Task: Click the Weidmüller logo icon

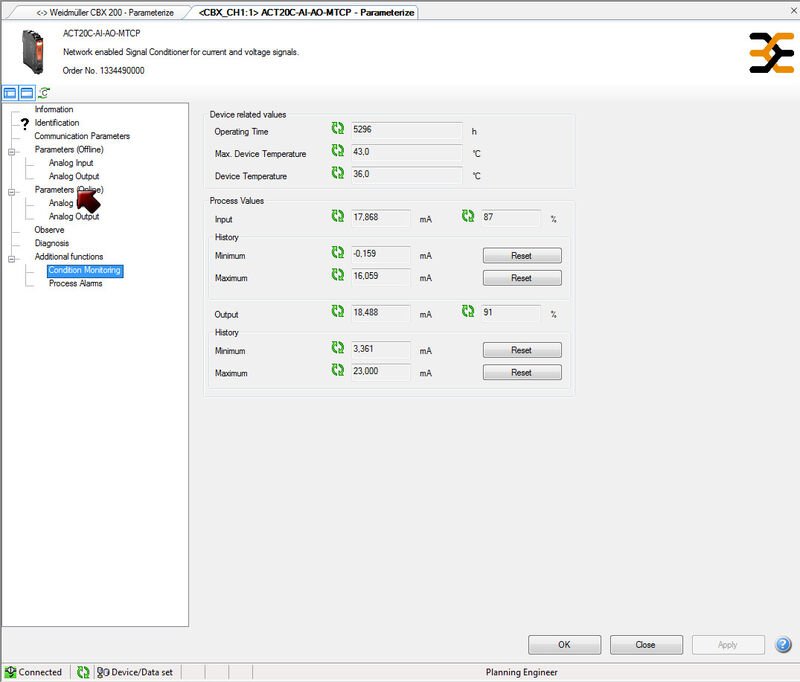Action: pos(771,53)
